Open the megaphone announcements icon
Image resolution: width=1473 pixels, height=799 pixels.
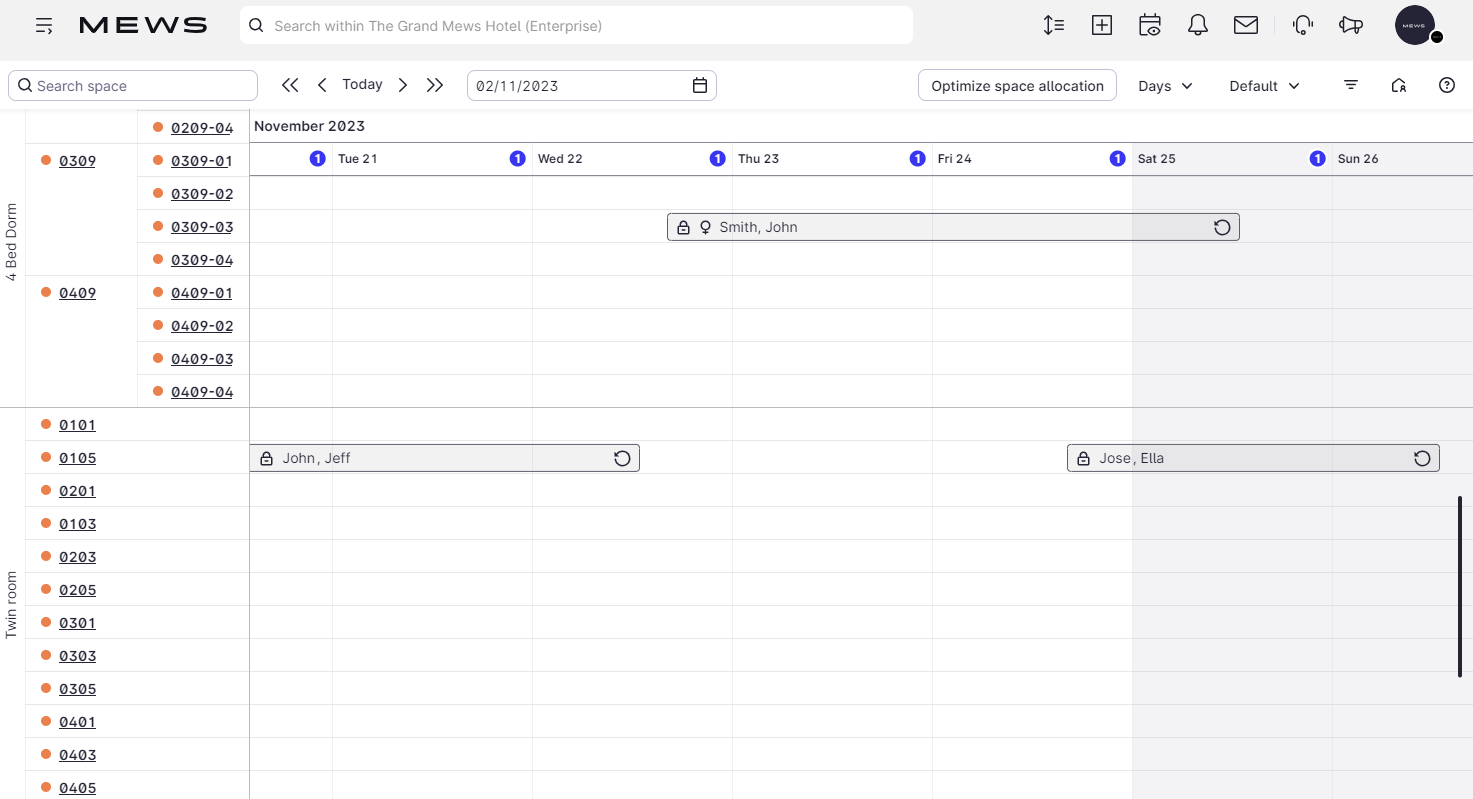coord(1351,26)
